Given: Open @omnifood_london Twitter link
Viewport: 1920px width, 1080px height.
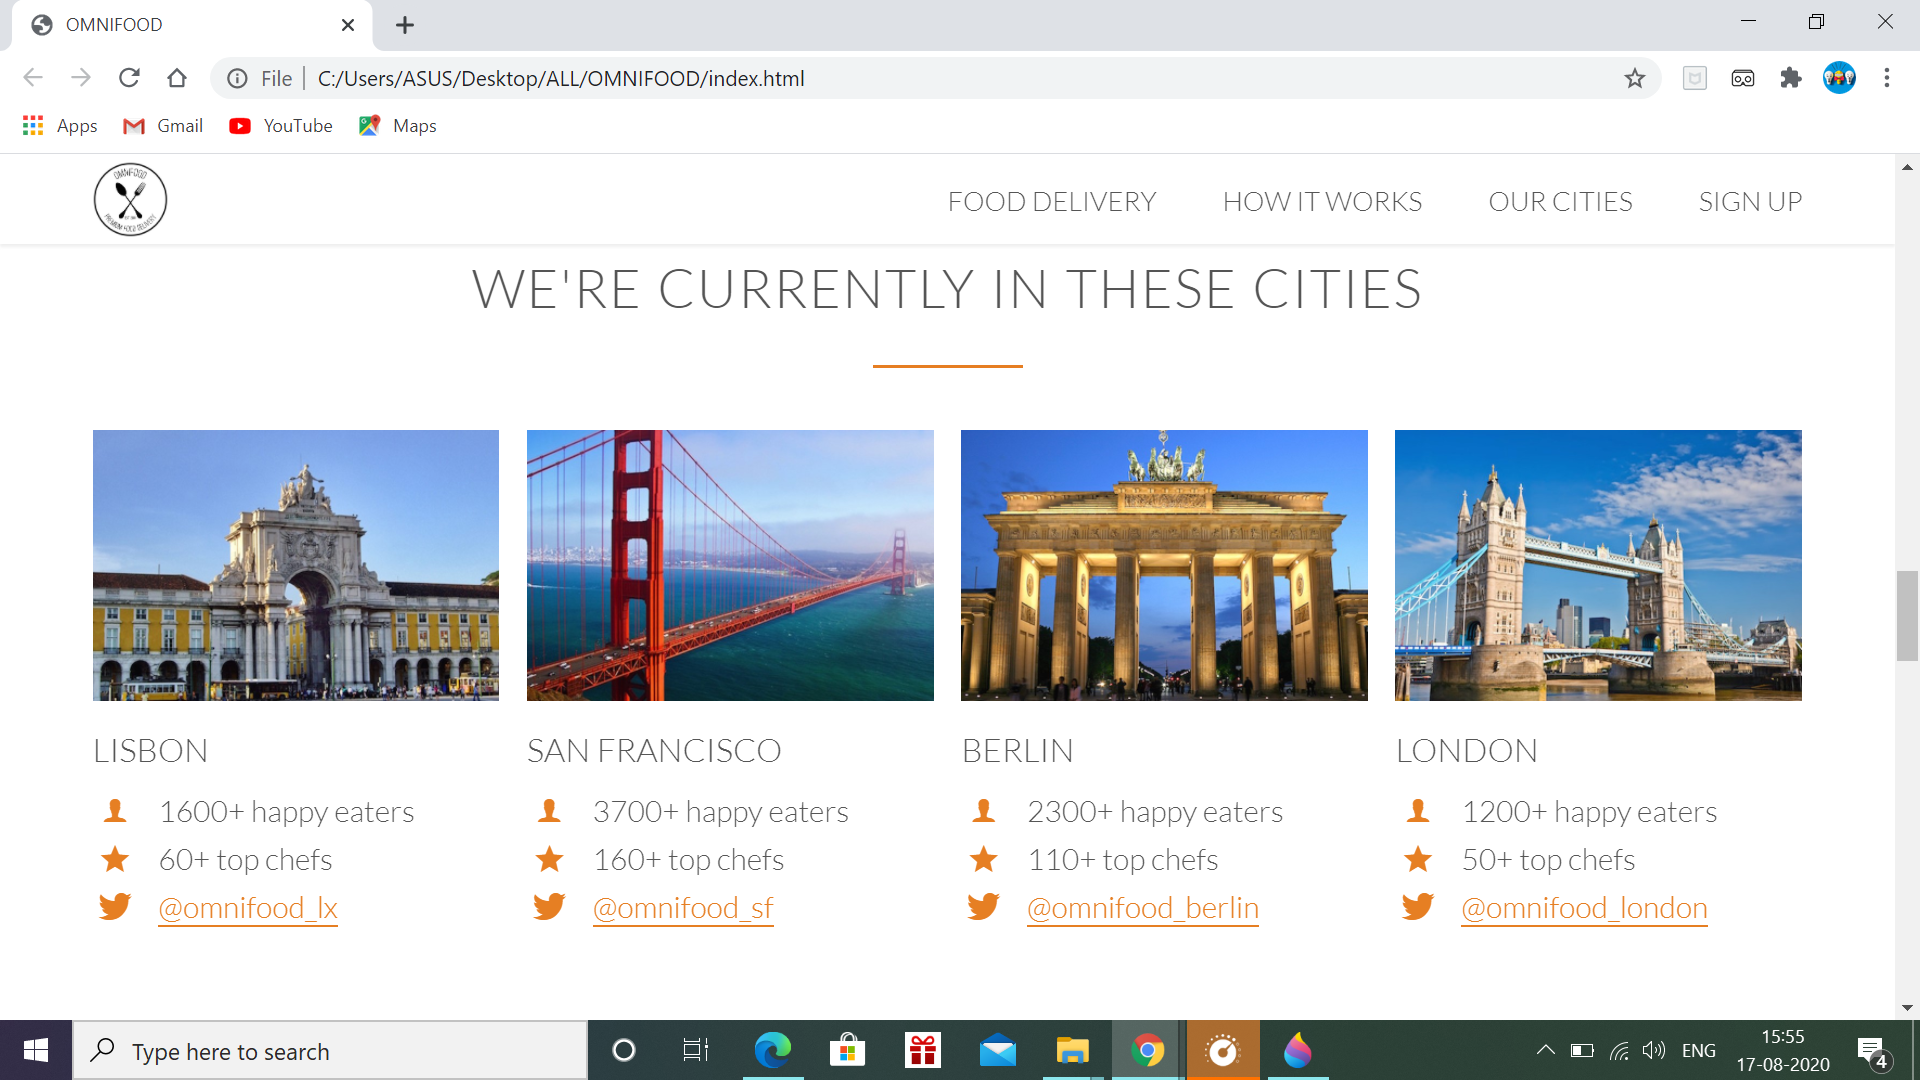Looking at the screenshot, I should [x=1584, y=908].
